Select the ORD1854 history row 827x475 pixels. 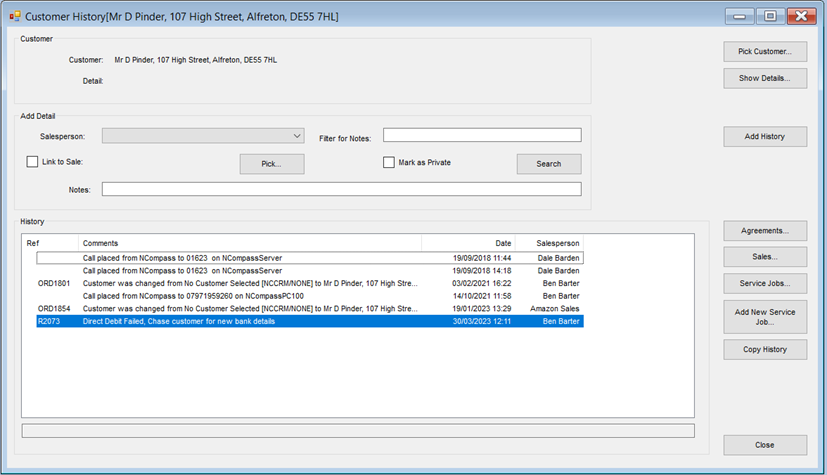point(300,309)
